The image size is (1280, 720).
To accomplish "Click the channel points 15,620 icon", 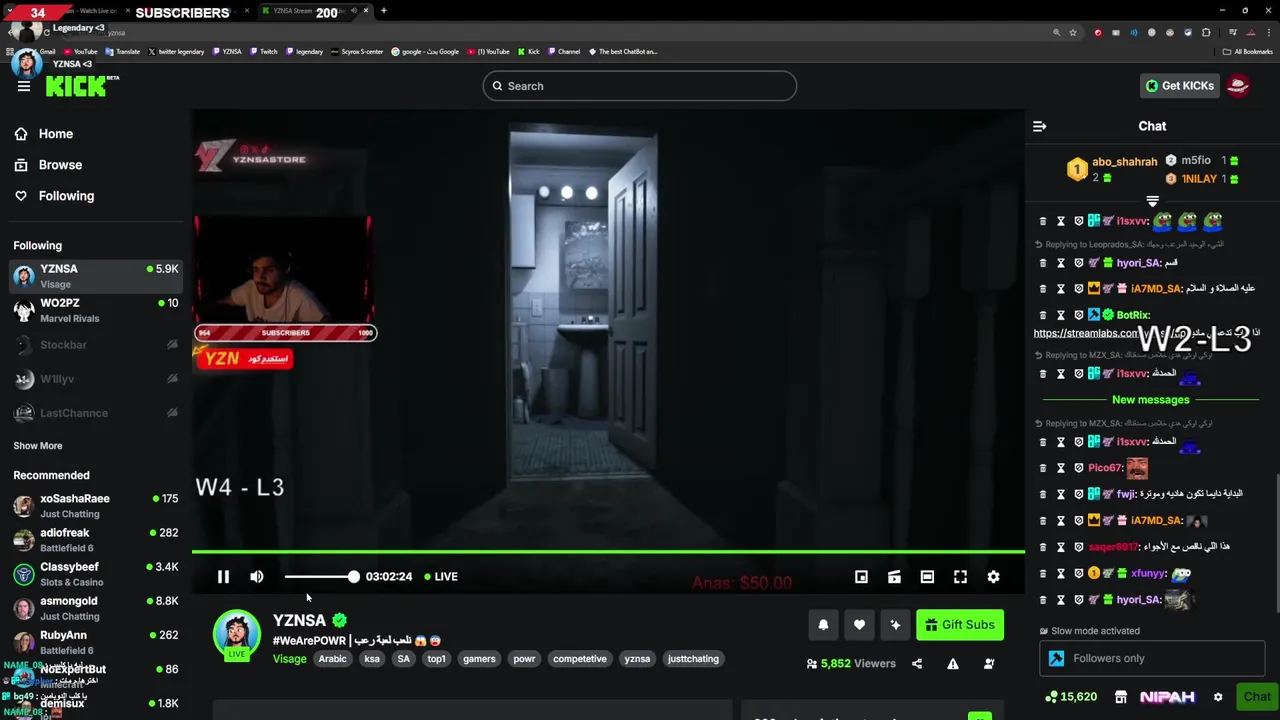I will pos(1051,697).
